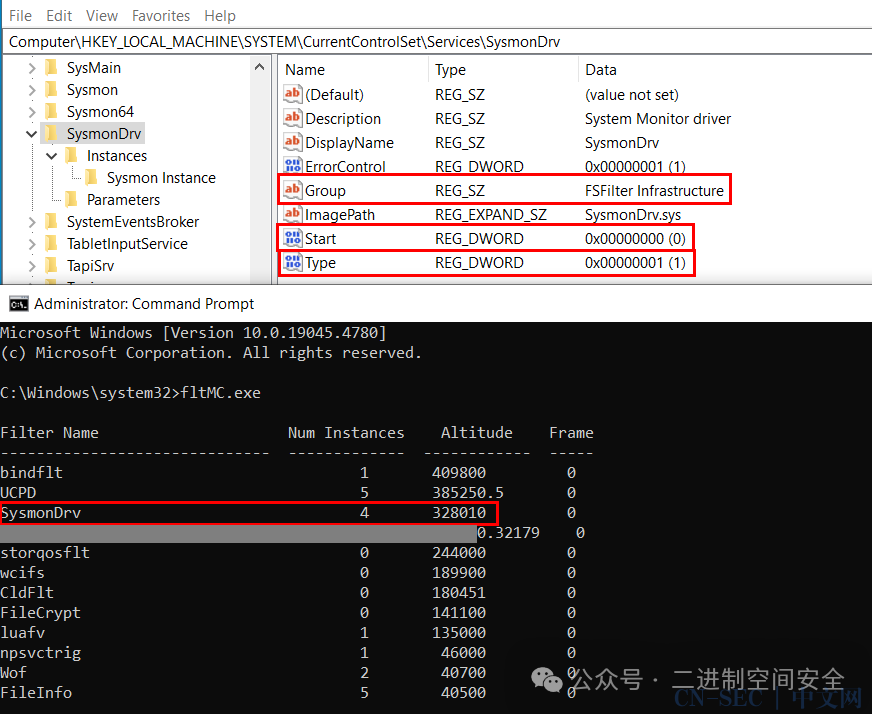Open the Edit menu
Image resolution: width=872 pixels, height=714 pixels.
tap(59, 16)
